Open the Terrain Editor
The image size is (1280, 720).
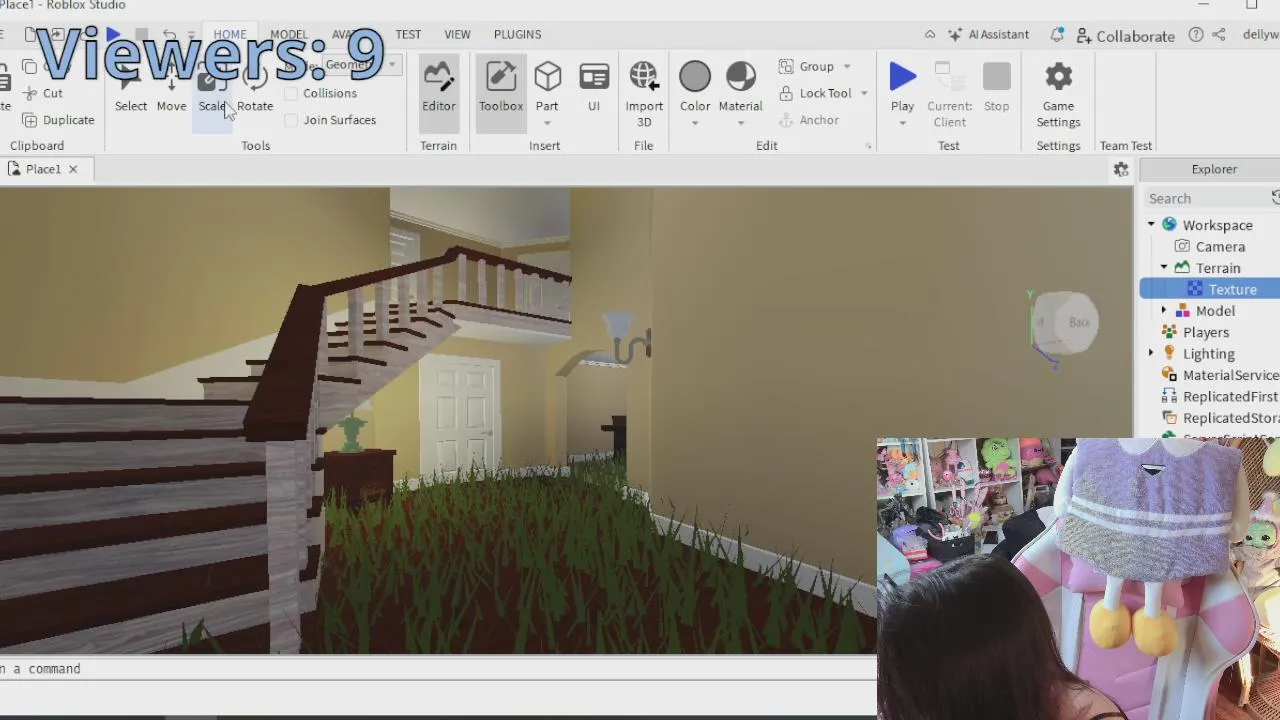(x=438, y=93)
